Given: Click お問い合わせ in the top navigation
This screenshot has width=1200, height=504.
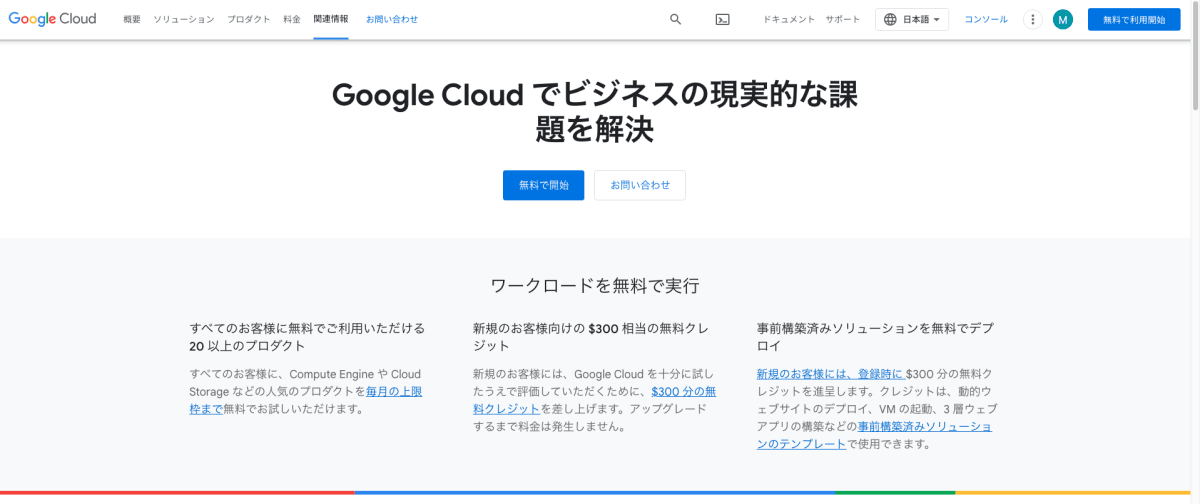Looking at the screenshot, I should pos(392,19).
